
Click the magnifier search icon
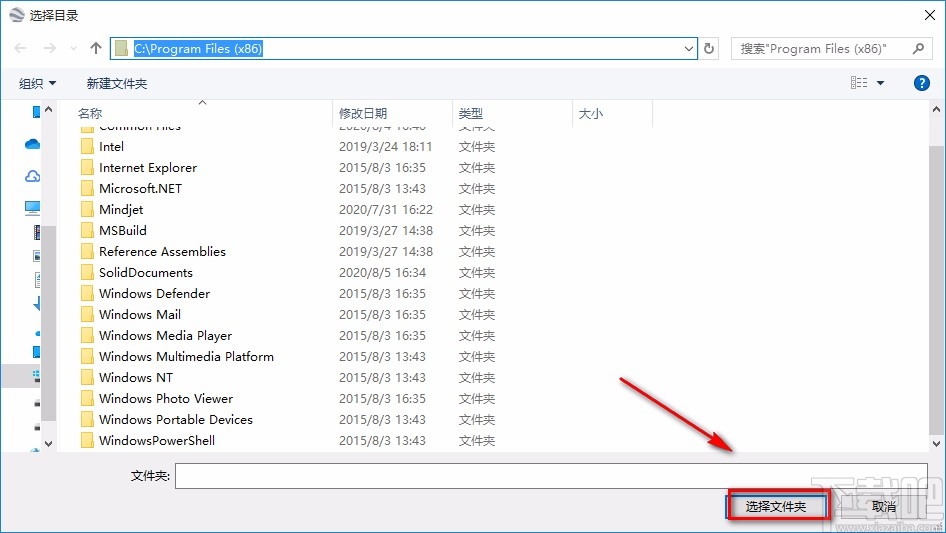coord(918,48)
